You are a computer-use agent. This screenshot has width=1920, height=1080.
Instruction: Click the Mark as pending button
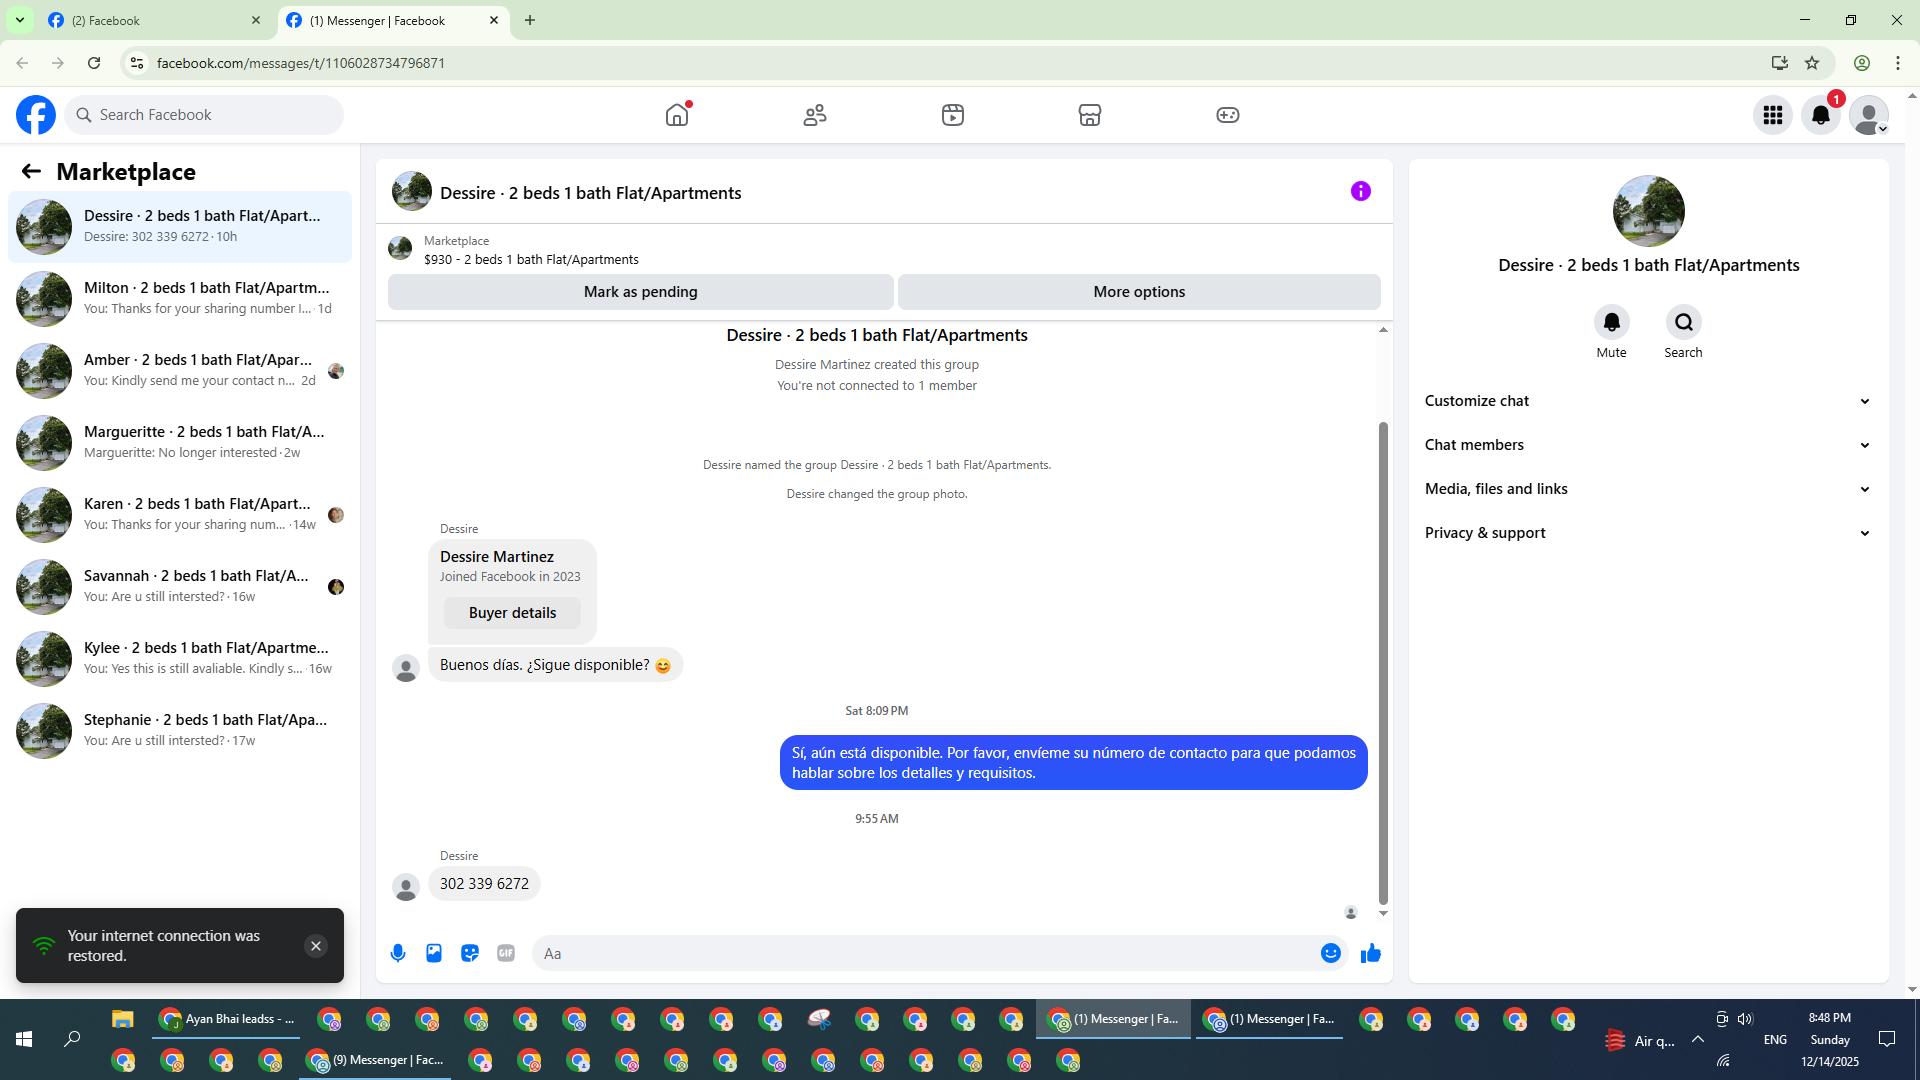point(640,292)
